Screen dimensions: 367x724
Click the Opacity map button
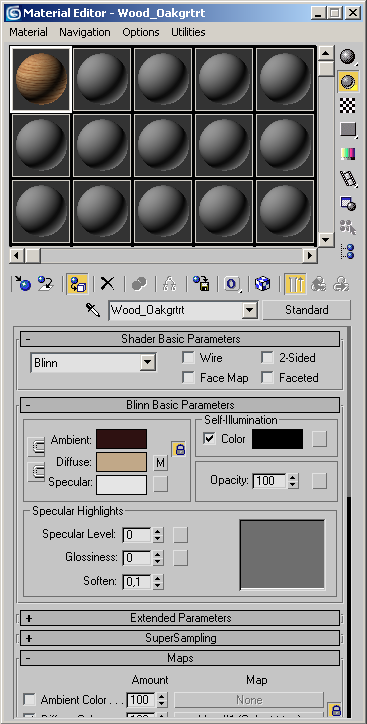(319, 481)
